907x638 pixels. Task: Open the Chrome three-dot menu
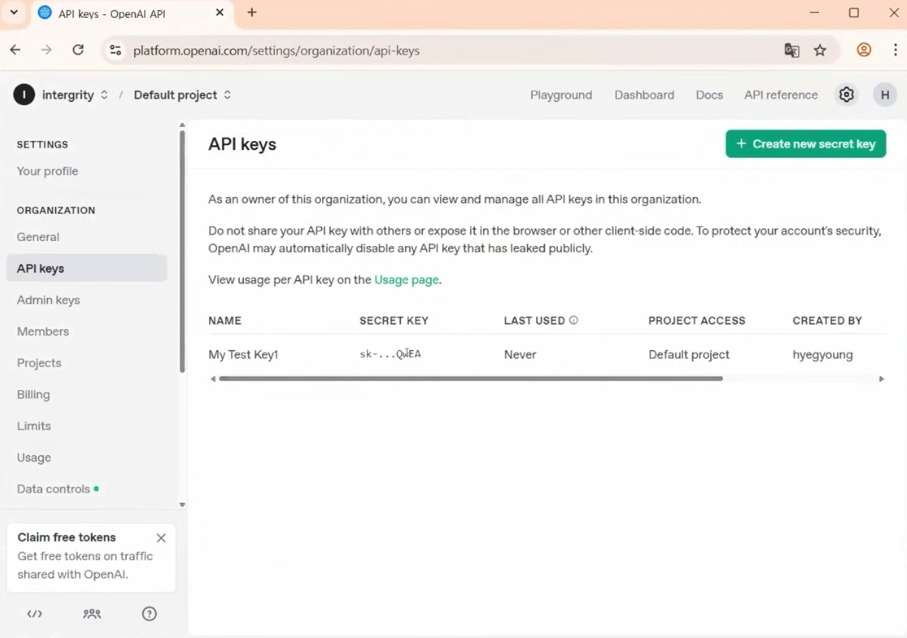click(x=895, y=50)
